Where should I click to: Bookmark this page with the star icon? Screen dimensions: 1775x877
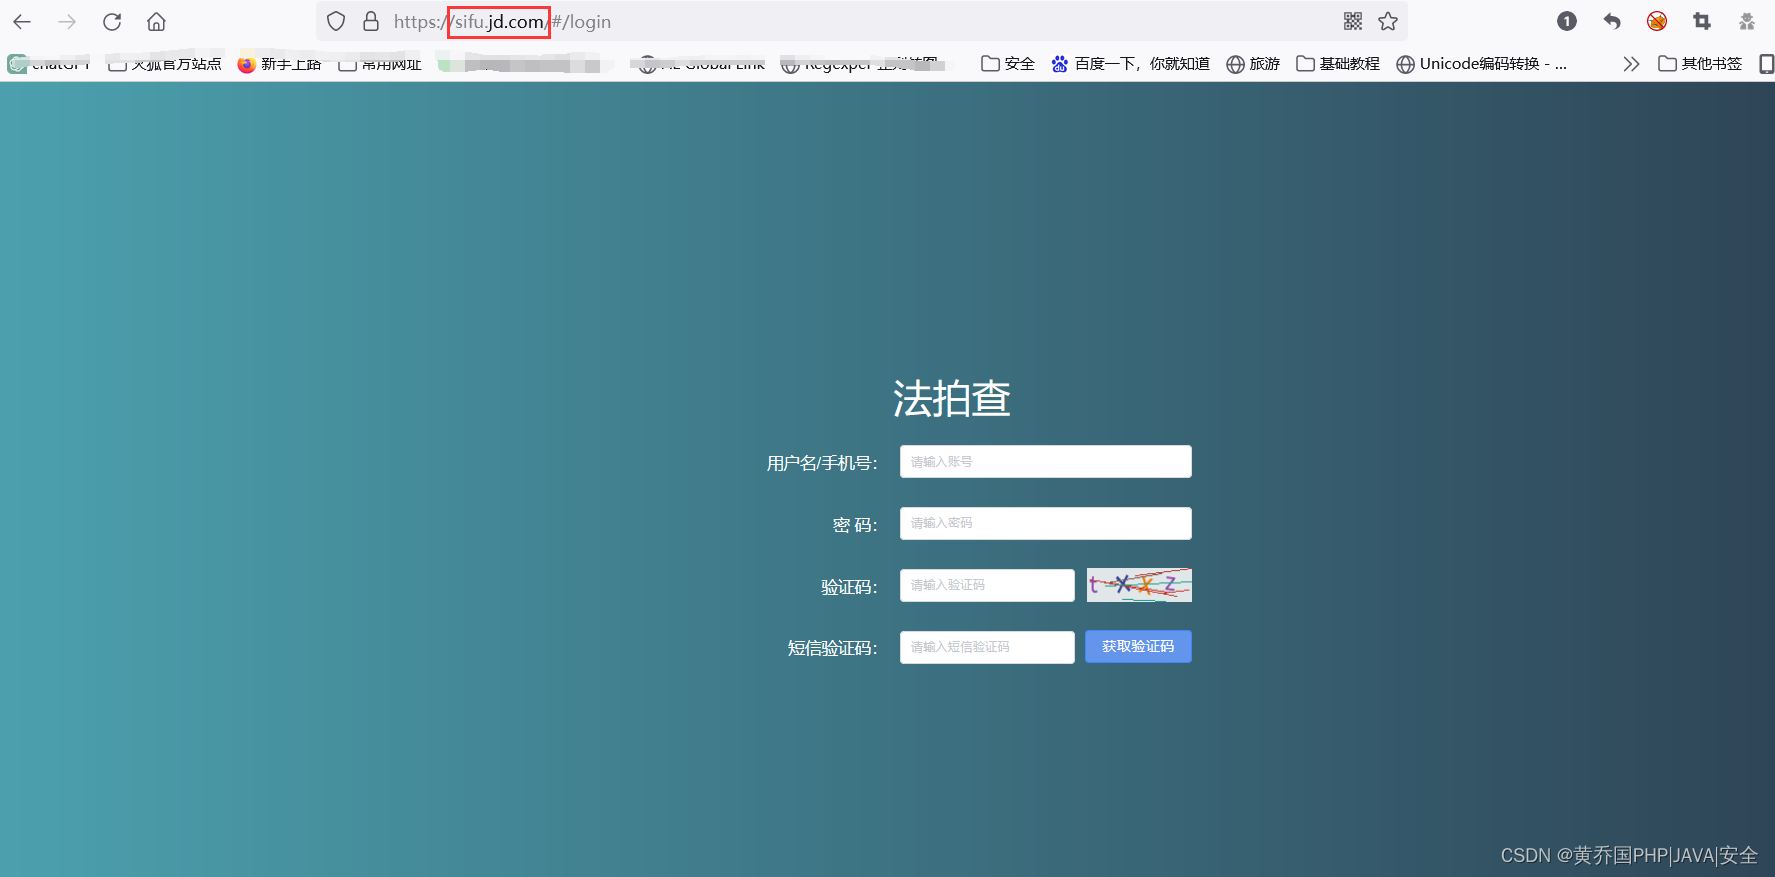[1388, 21]
